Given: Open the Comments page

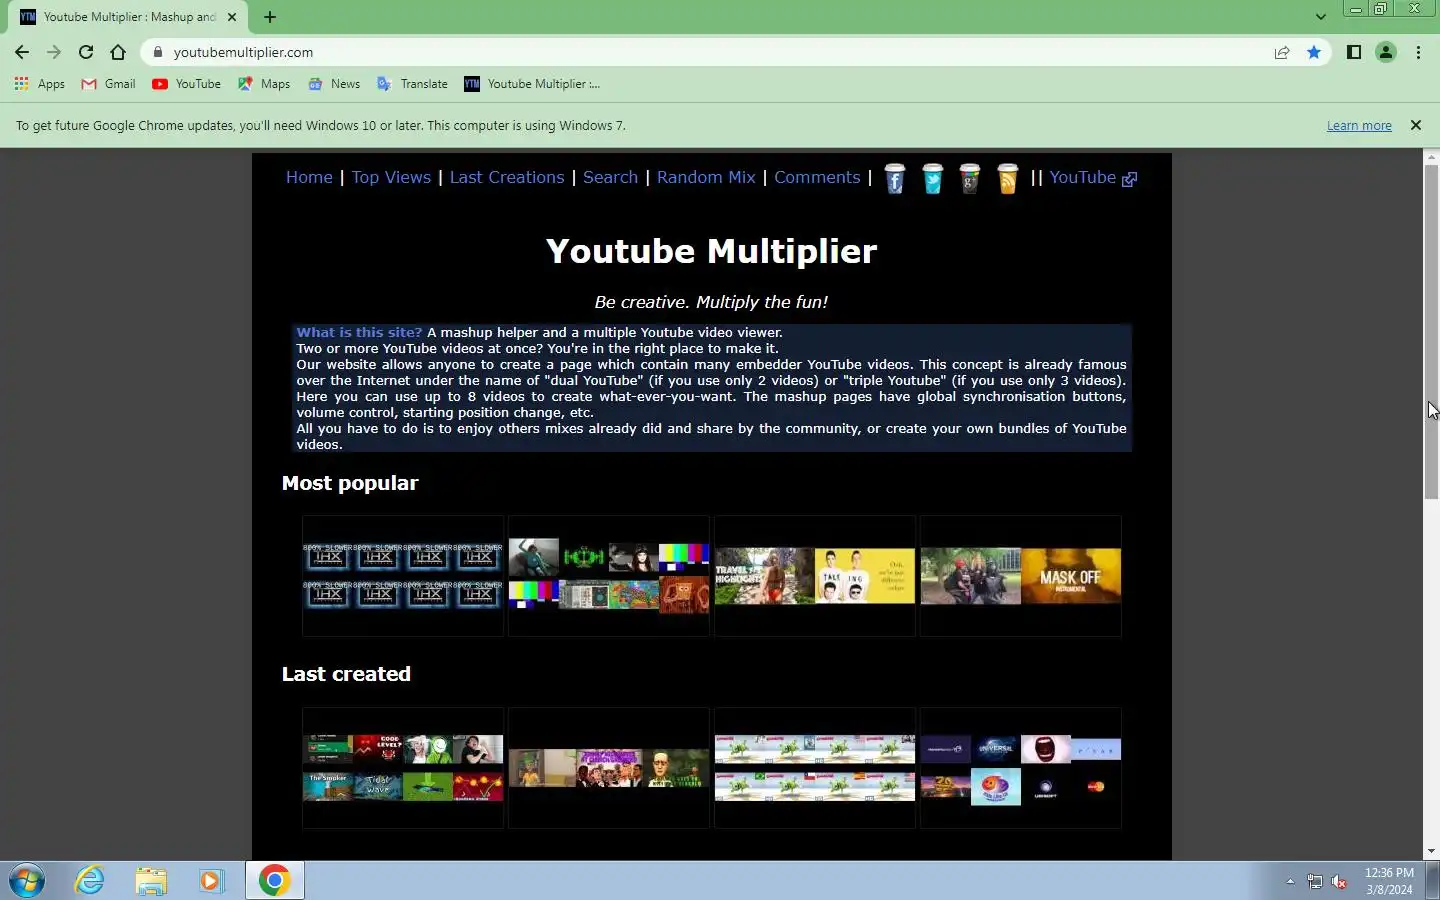Looking at the screenshot, I should click(x=817, y=177).
